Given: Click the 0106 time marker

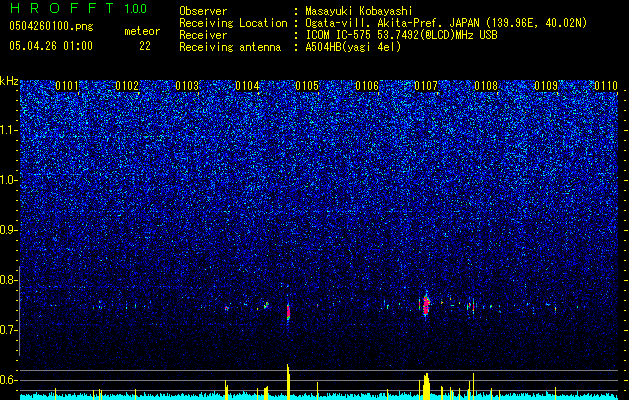Looking at the screenshot, I should [367, 86].
